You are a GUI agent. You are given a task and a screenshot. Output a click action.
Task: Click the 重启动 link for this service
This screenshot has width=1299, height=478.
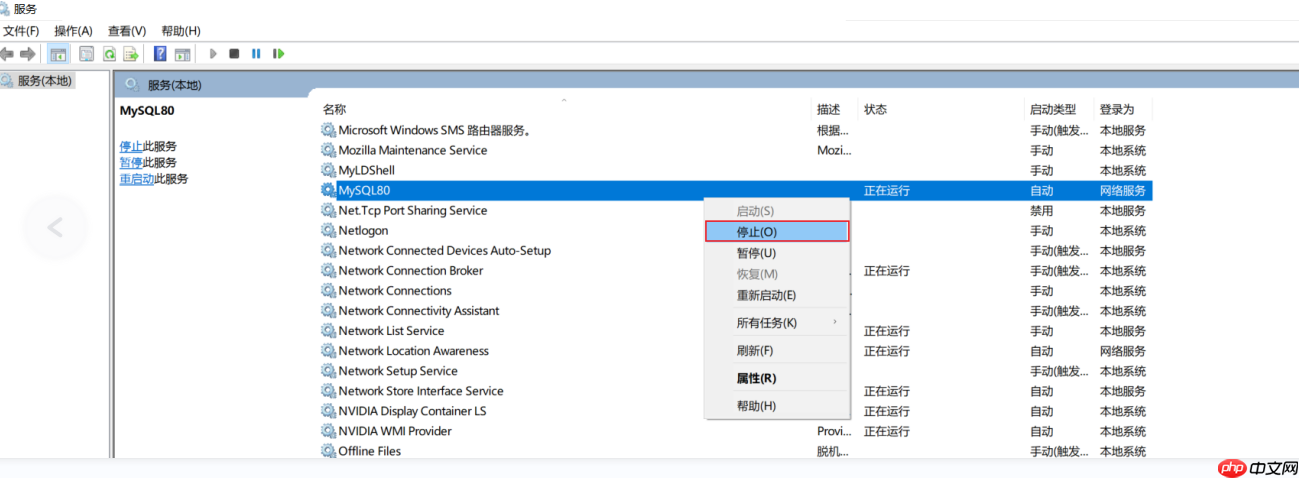coord(137,179)
